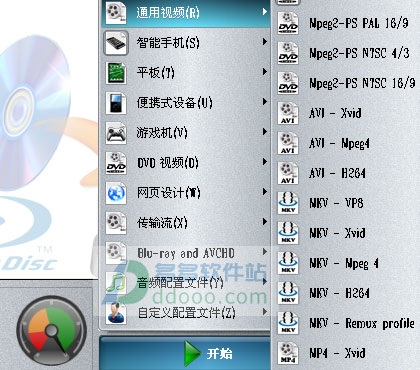
Task: Click the globe icon beside 网页设计(W)
Action: 116,193
